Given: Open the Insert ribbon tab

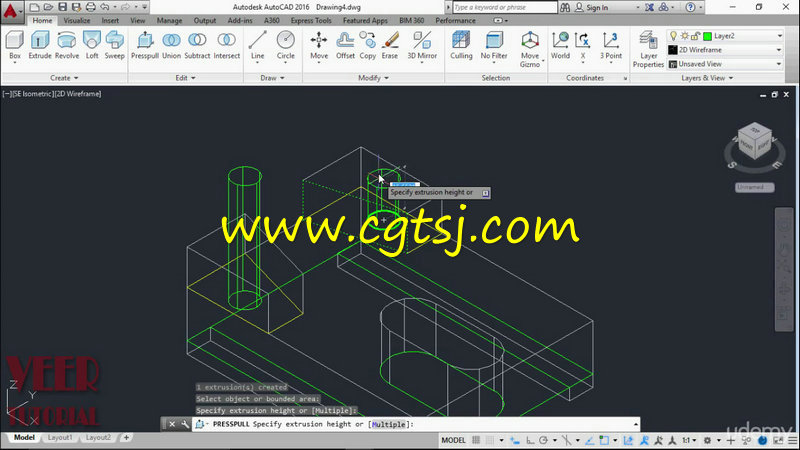Looking at the screenshot, I should pos(110,20).
